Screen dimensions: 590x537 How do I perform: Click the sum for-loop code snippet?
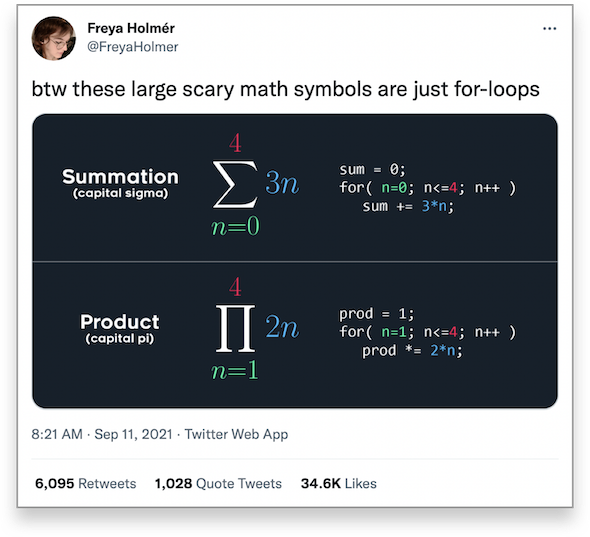pyautogui.click(x=427, y=188)
